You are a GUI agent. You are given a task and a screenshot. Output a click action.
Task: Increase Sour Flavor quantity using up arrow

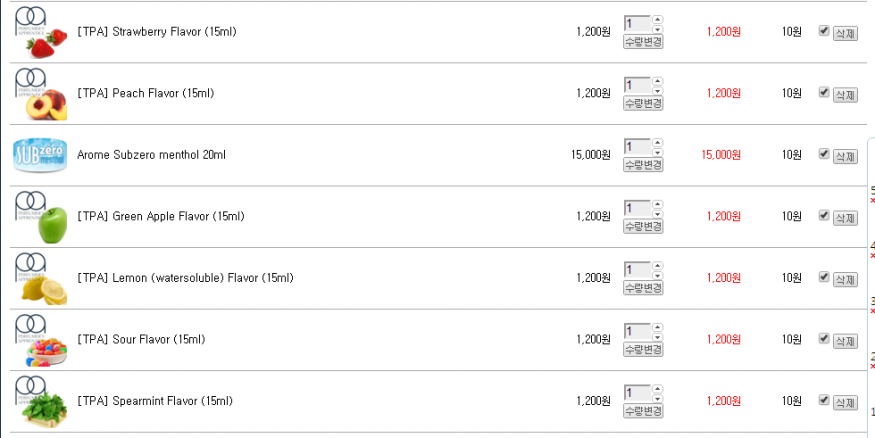pyautogui.click(x=657, y=328)
